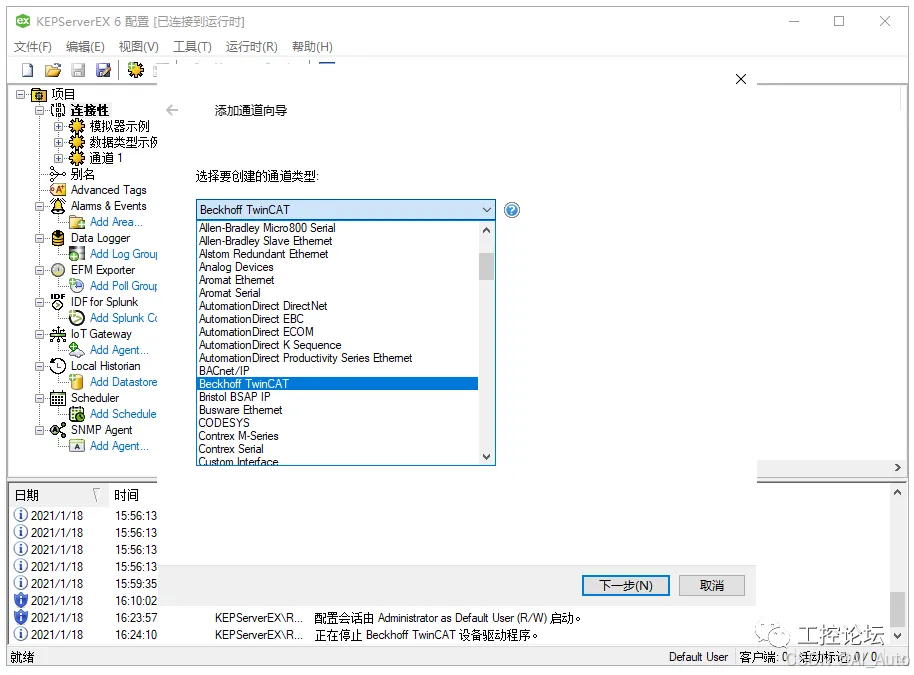Image resolution: width=914 pixels, height=675 pixels.
Task: Go back with the wizard arrow
Action: tap(172, 110)
